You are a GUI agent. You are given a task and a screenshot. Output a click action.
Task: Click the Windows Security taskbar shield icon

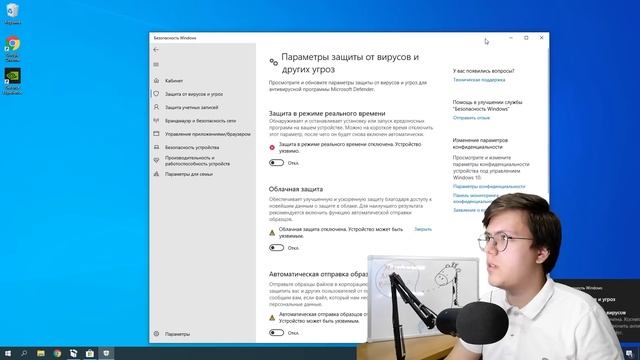[106, 353]
